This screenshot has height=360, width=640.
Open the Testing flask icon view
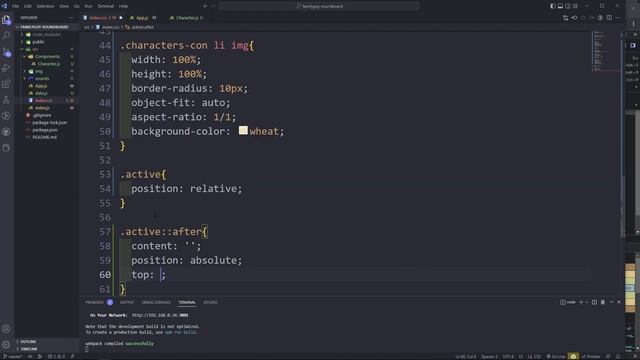pos(6,100)
